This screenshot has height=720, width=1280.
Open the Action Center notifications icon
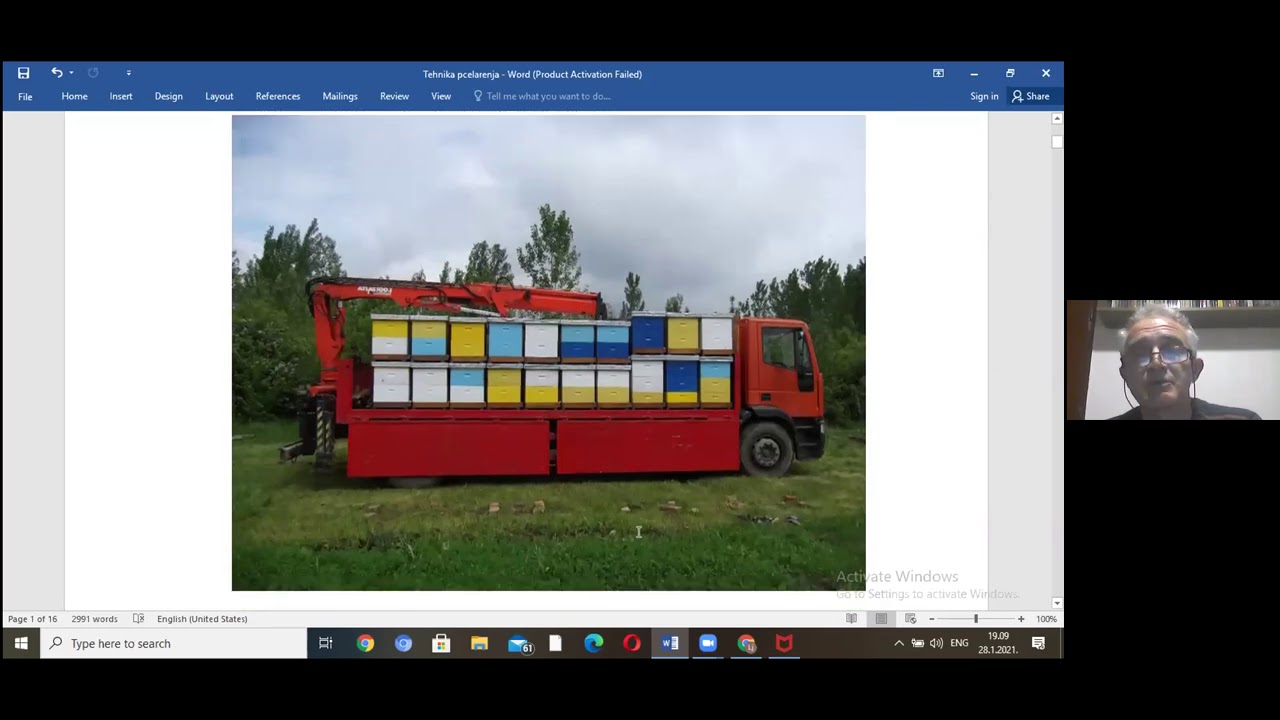click(1038, 643)
